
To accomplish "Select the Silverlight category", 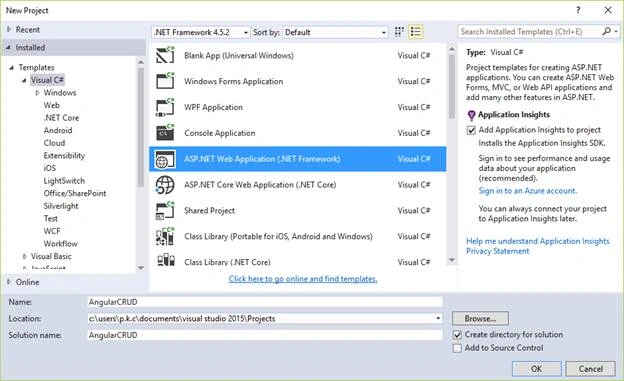I will click(61, 206).
